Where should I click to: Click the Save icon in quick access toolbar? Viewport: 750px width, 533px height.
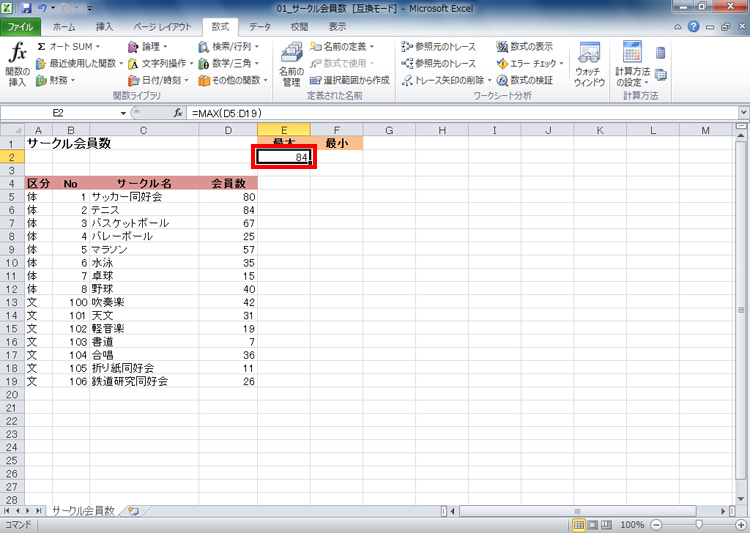tap(26, 8)
